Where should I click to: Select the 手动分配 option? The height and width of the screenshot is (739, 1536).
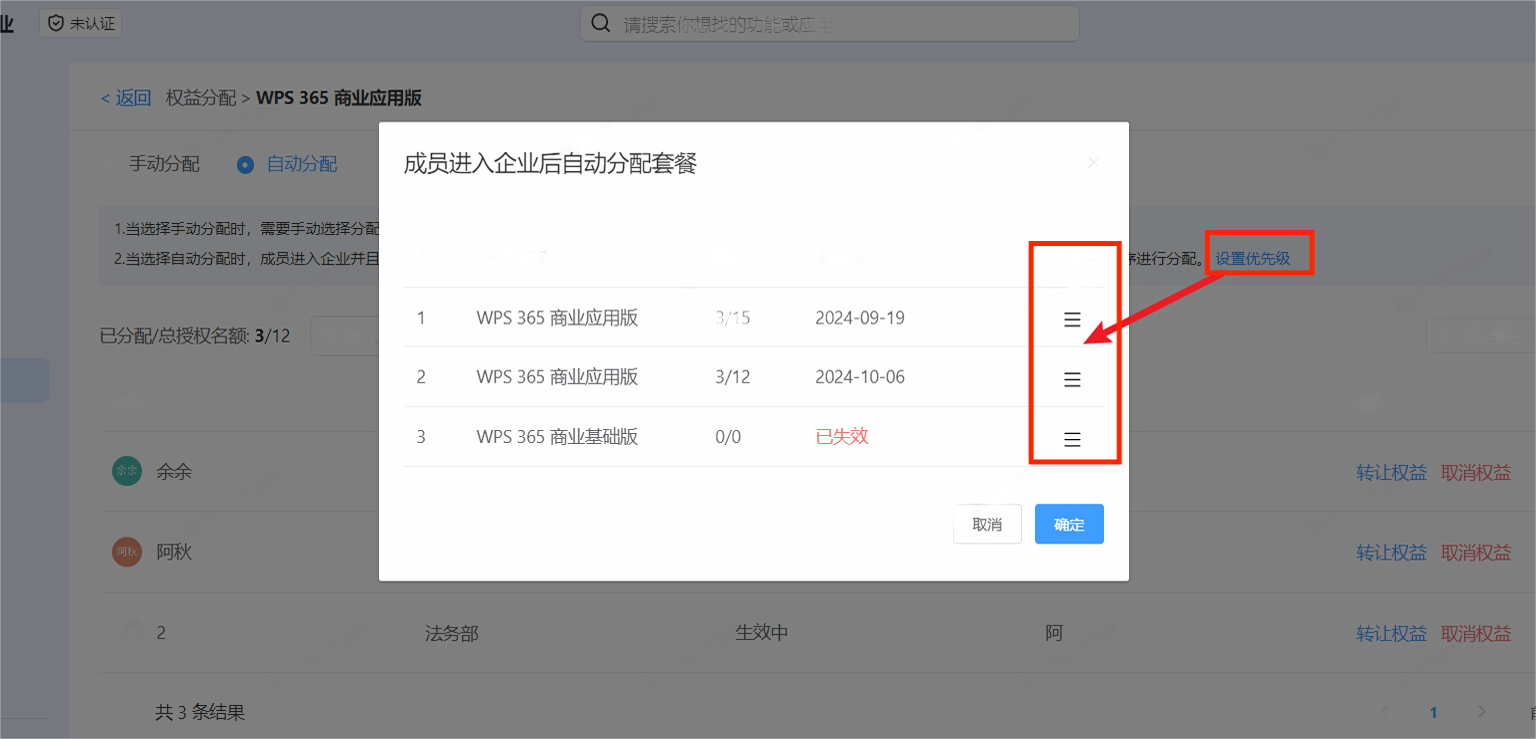coord(164,164)
